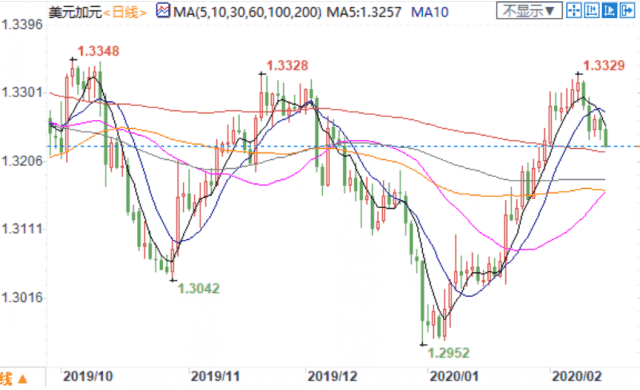The image size is (640, 390).
Task: Click the 2020/01 date axis label
Action: (x=454, y=376)
